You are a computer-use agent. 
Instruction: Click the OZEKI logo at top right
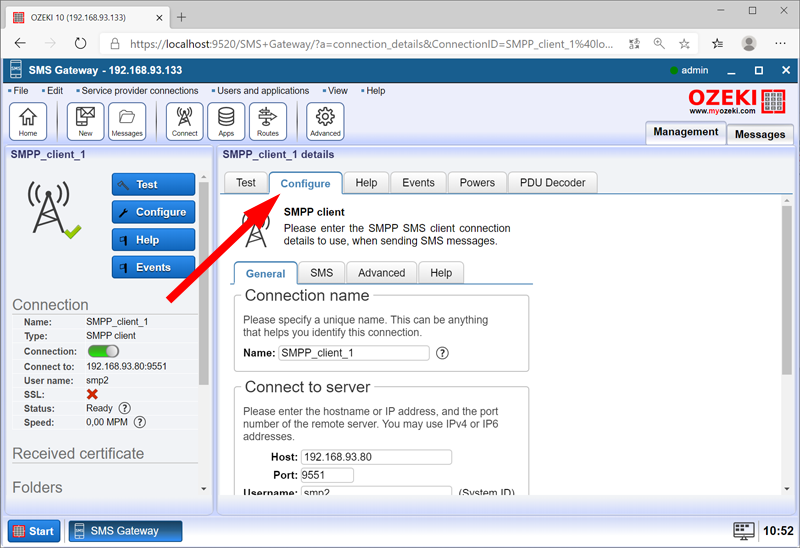click(x=736, y=101)
